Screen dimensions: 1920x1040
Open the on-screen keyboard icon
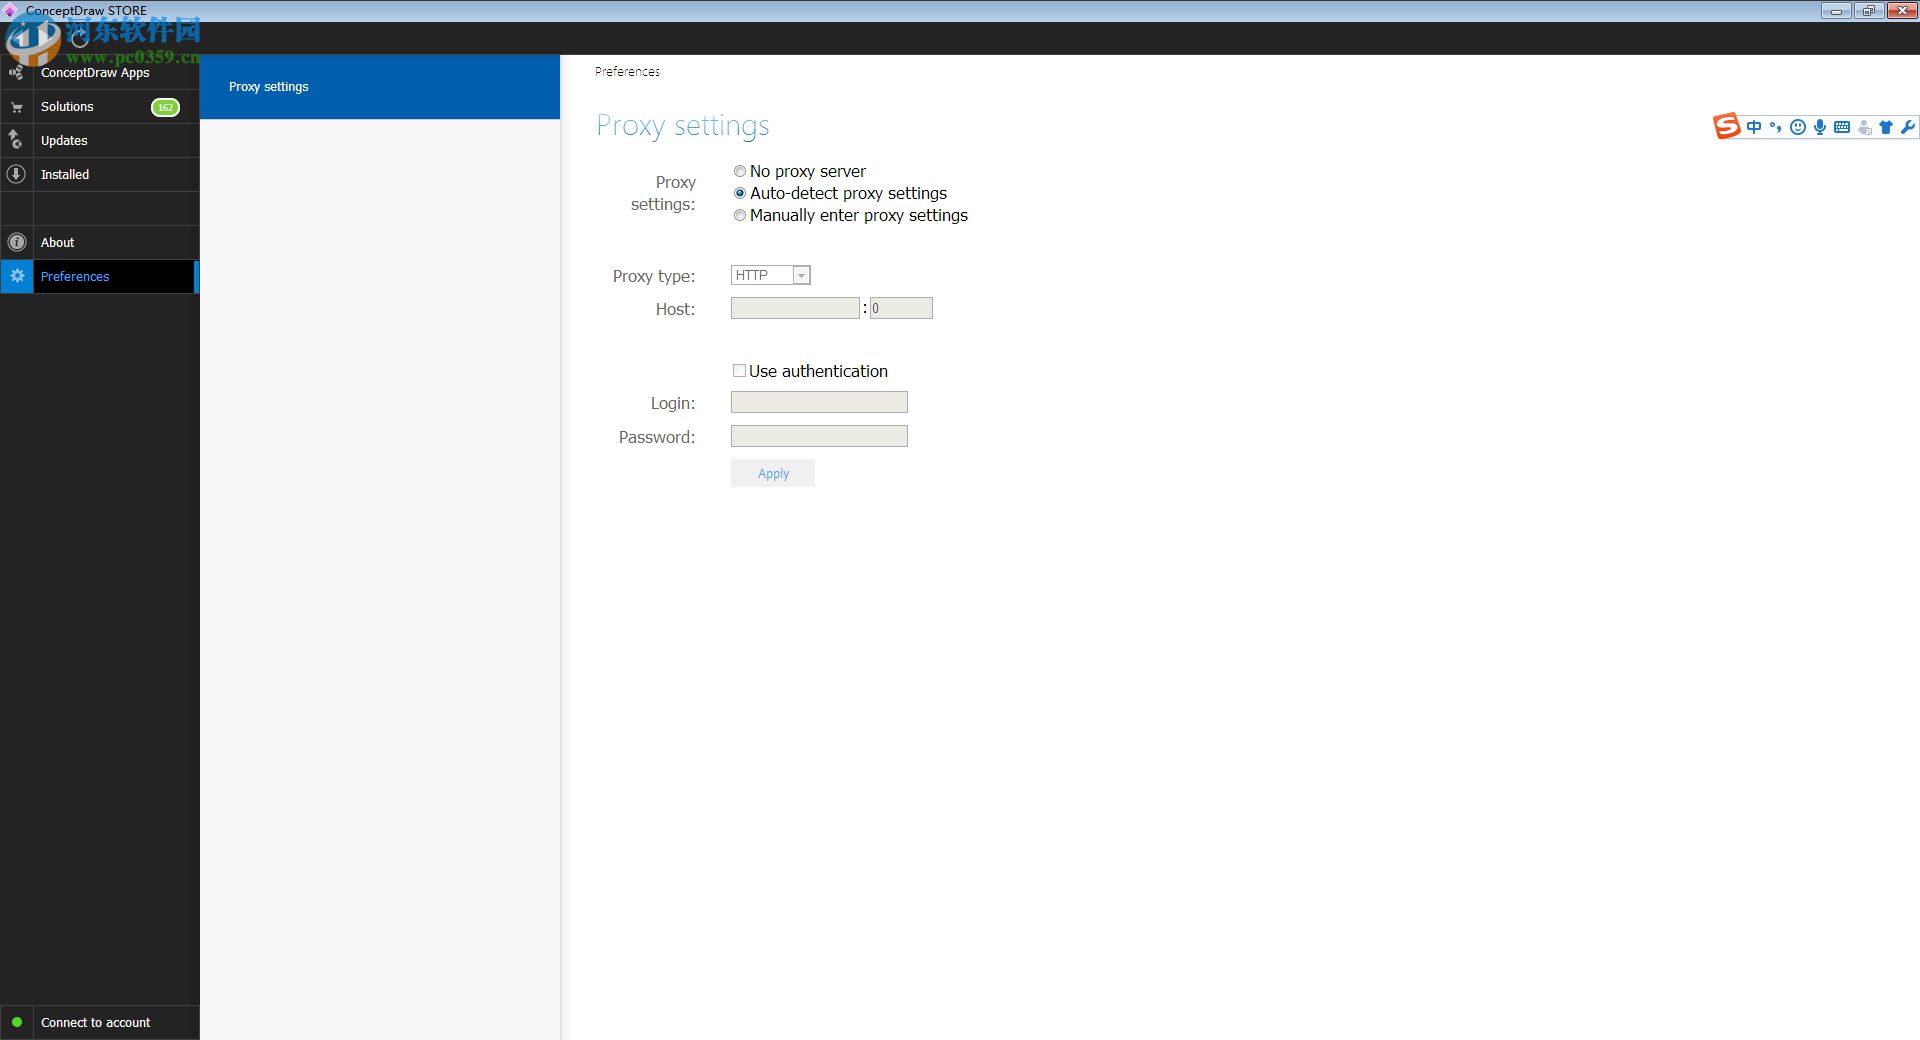[x=1842, y=127]
